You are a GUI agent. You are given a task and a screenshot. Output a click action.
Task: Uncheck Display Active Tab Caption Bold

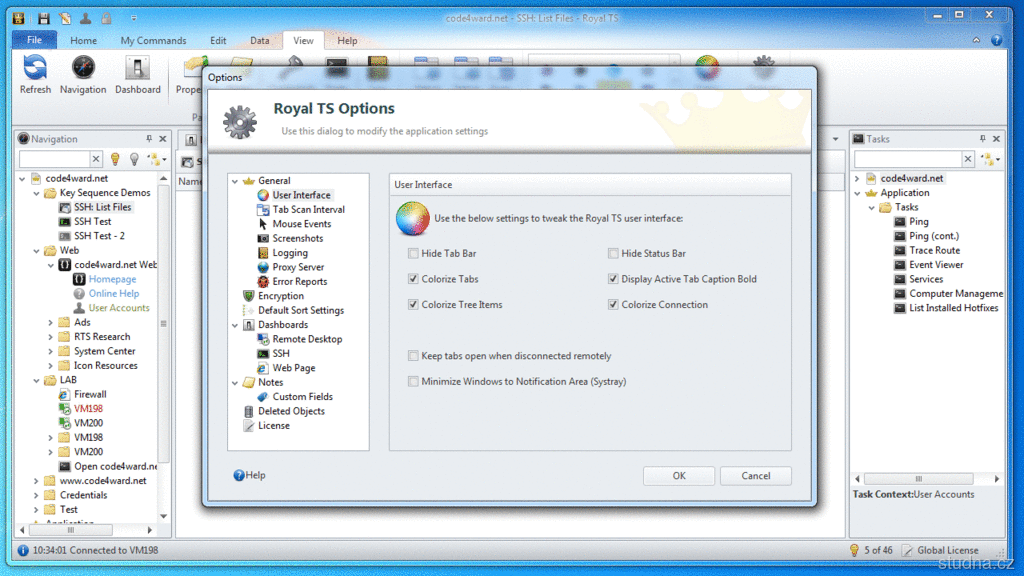[x=613, y=279]
